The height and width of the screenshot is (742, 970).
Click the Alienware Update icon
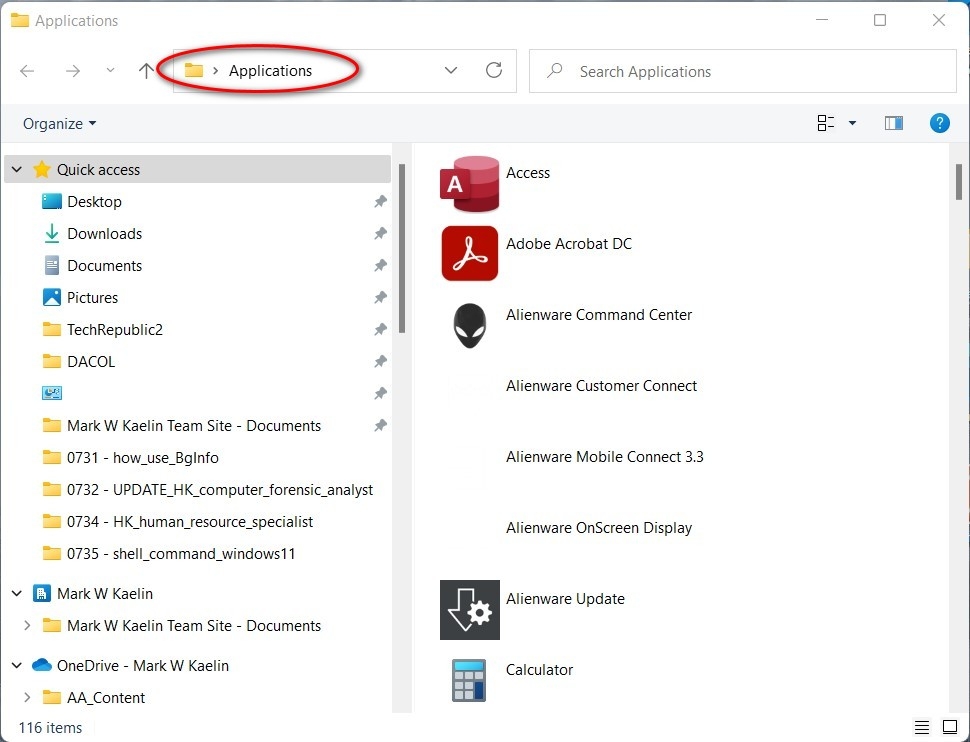469,609
